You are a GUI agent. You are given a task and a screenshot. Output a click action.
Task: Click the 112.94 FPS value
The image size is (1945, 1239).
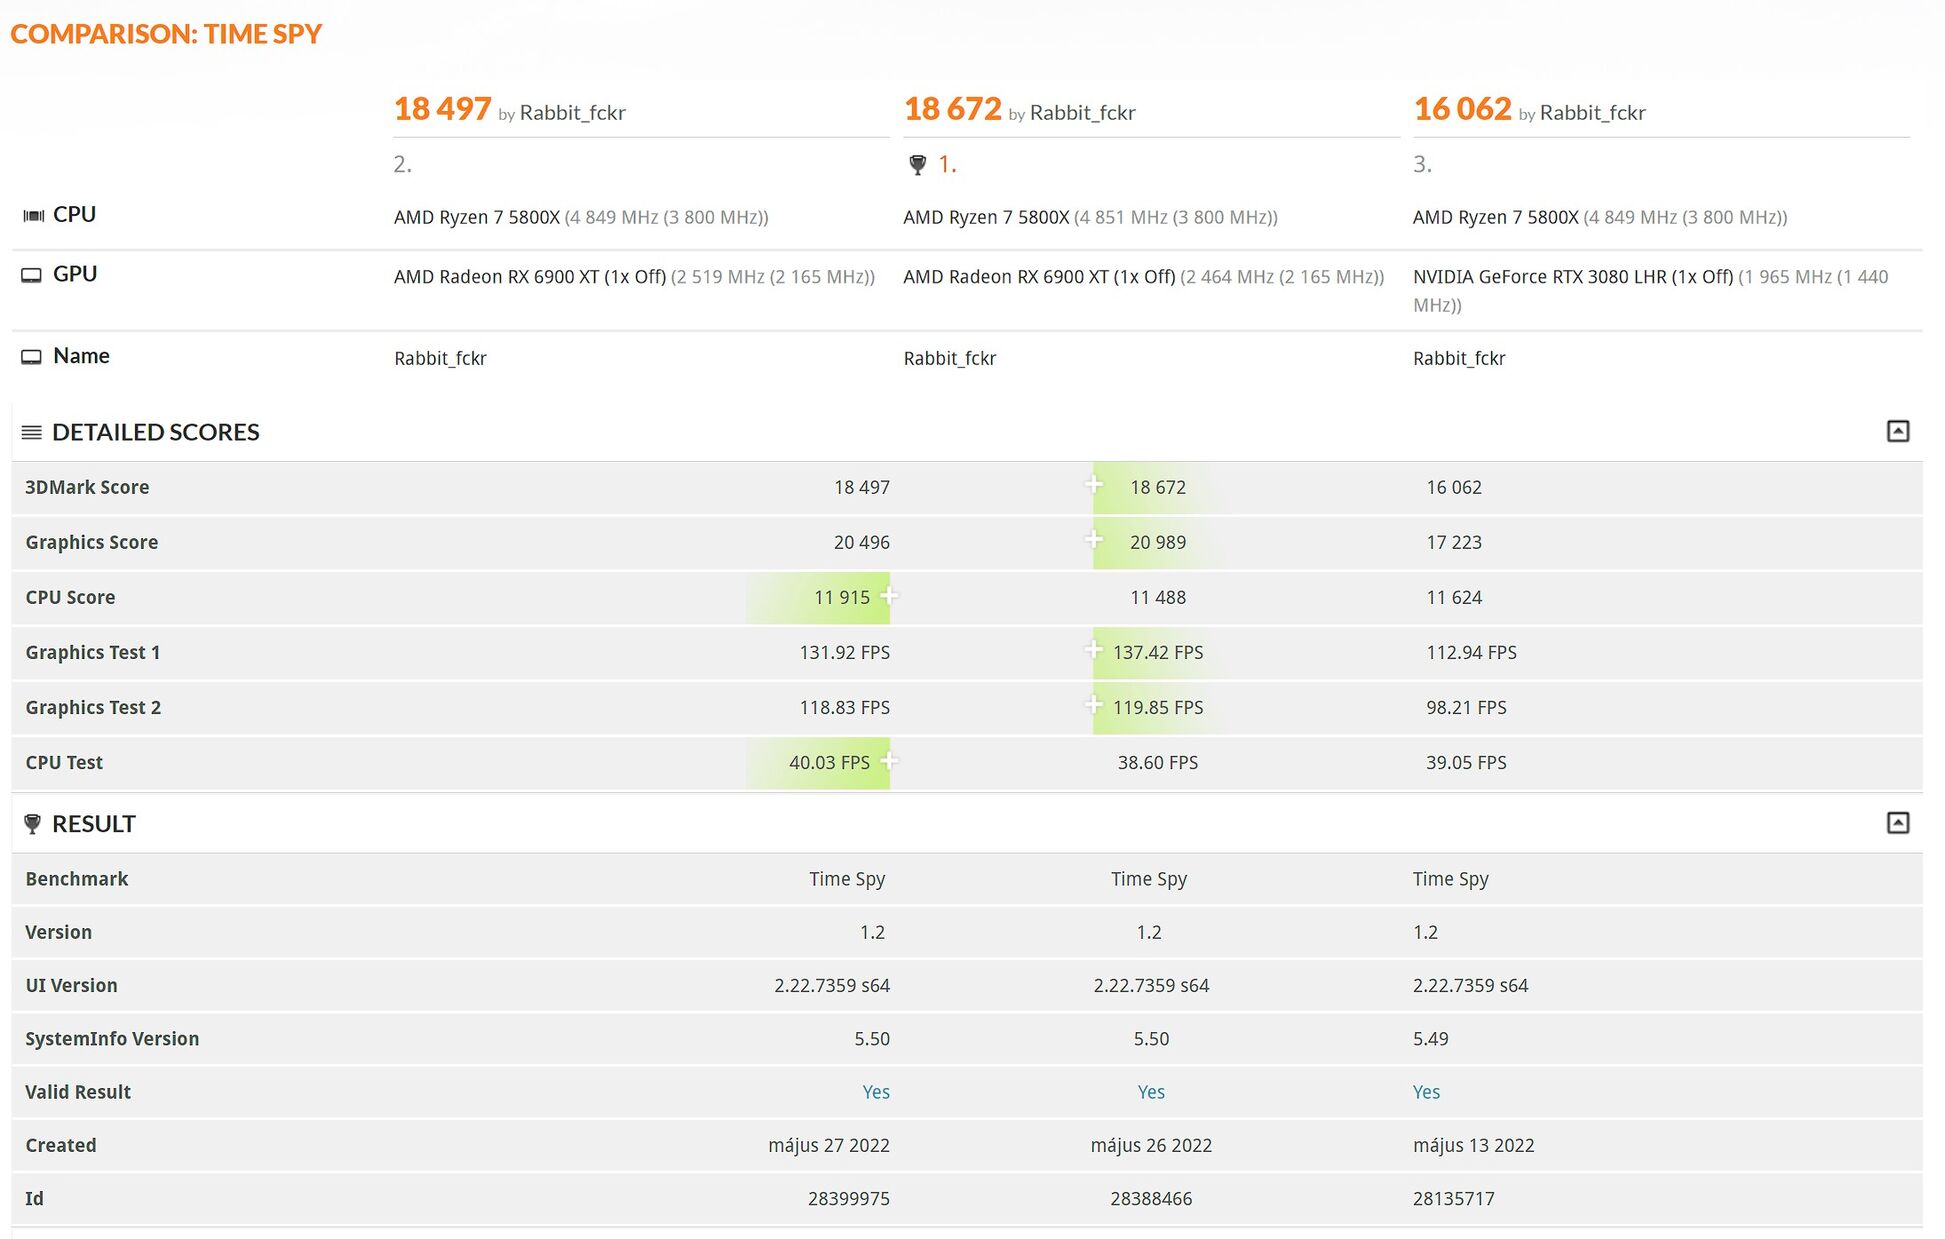tap(1471, 652)
